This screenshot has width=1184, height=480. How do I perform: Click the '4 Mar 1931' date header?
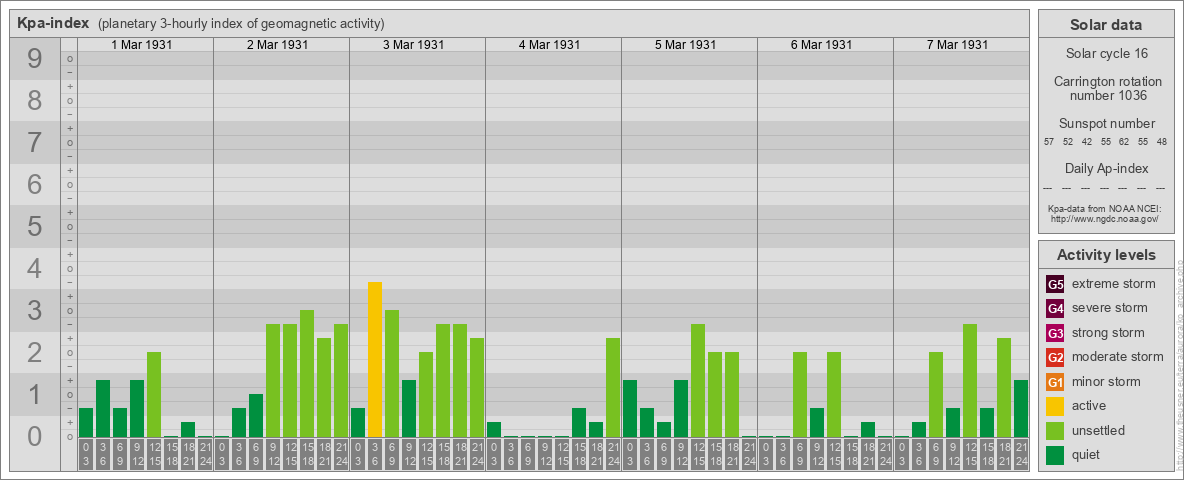[550, 45]
